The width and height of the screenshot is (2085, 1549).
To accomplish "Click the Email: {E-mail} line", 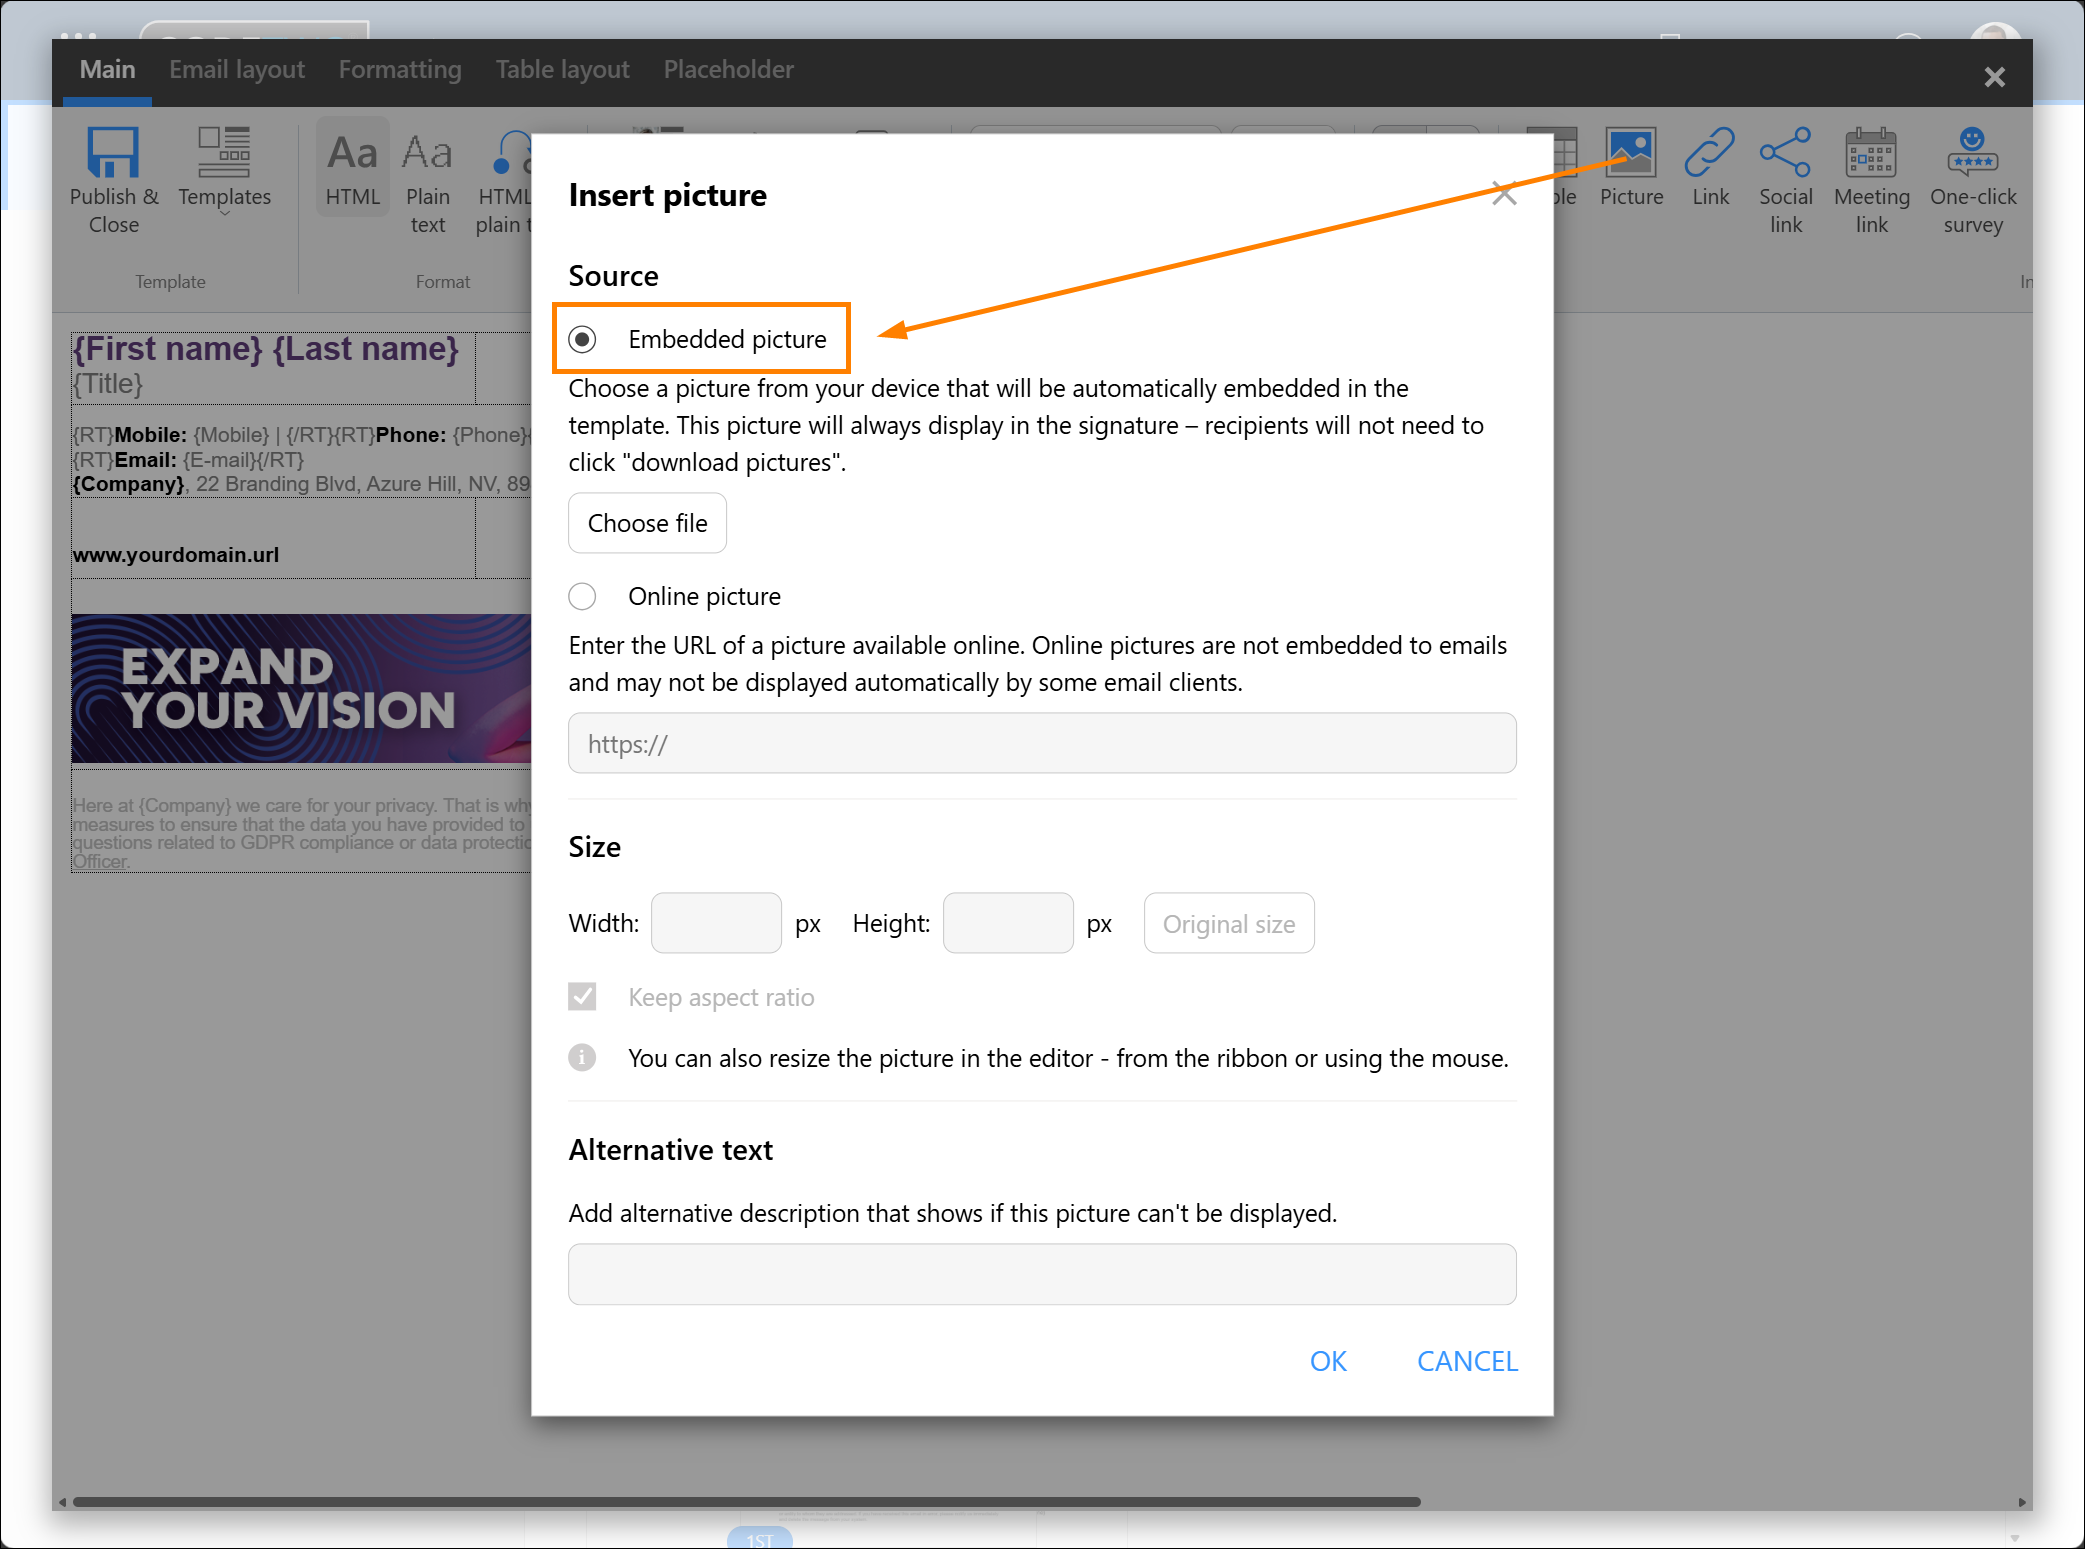I will [188, 460].
